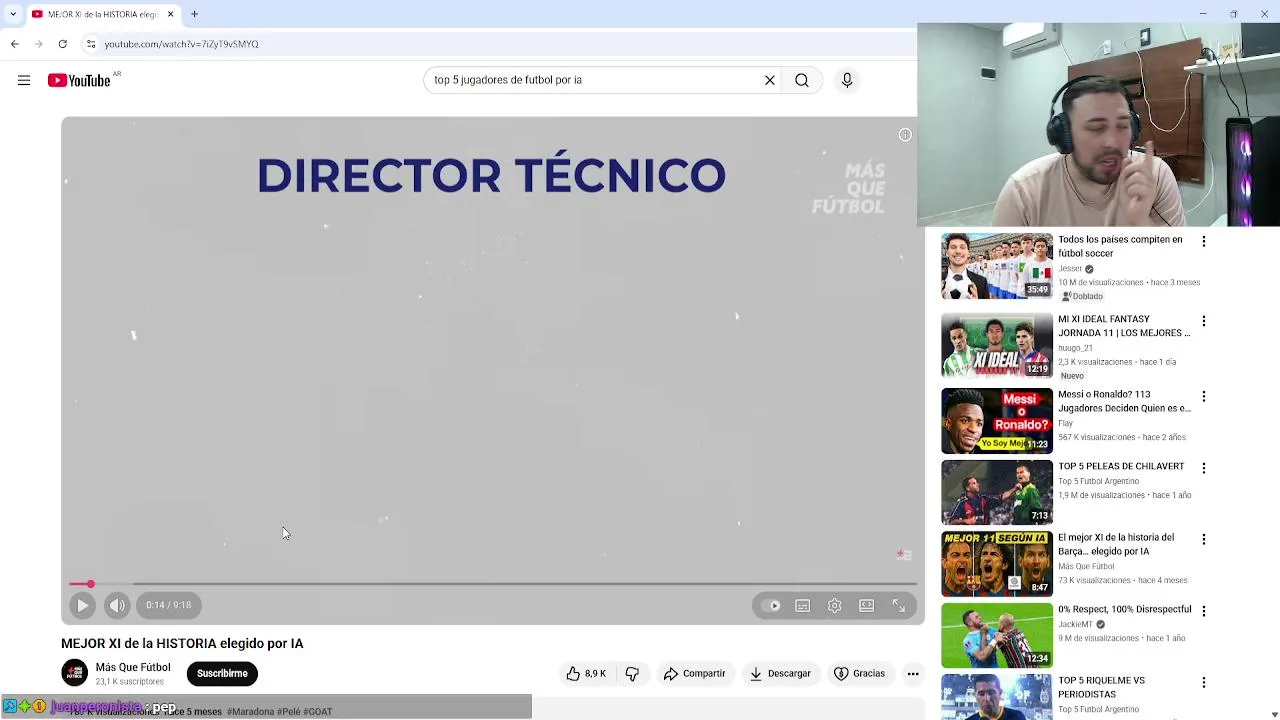1280x720 pixels.
Task: Open a new browser tab
Action: pyautogui.click(x=195, y=14)
